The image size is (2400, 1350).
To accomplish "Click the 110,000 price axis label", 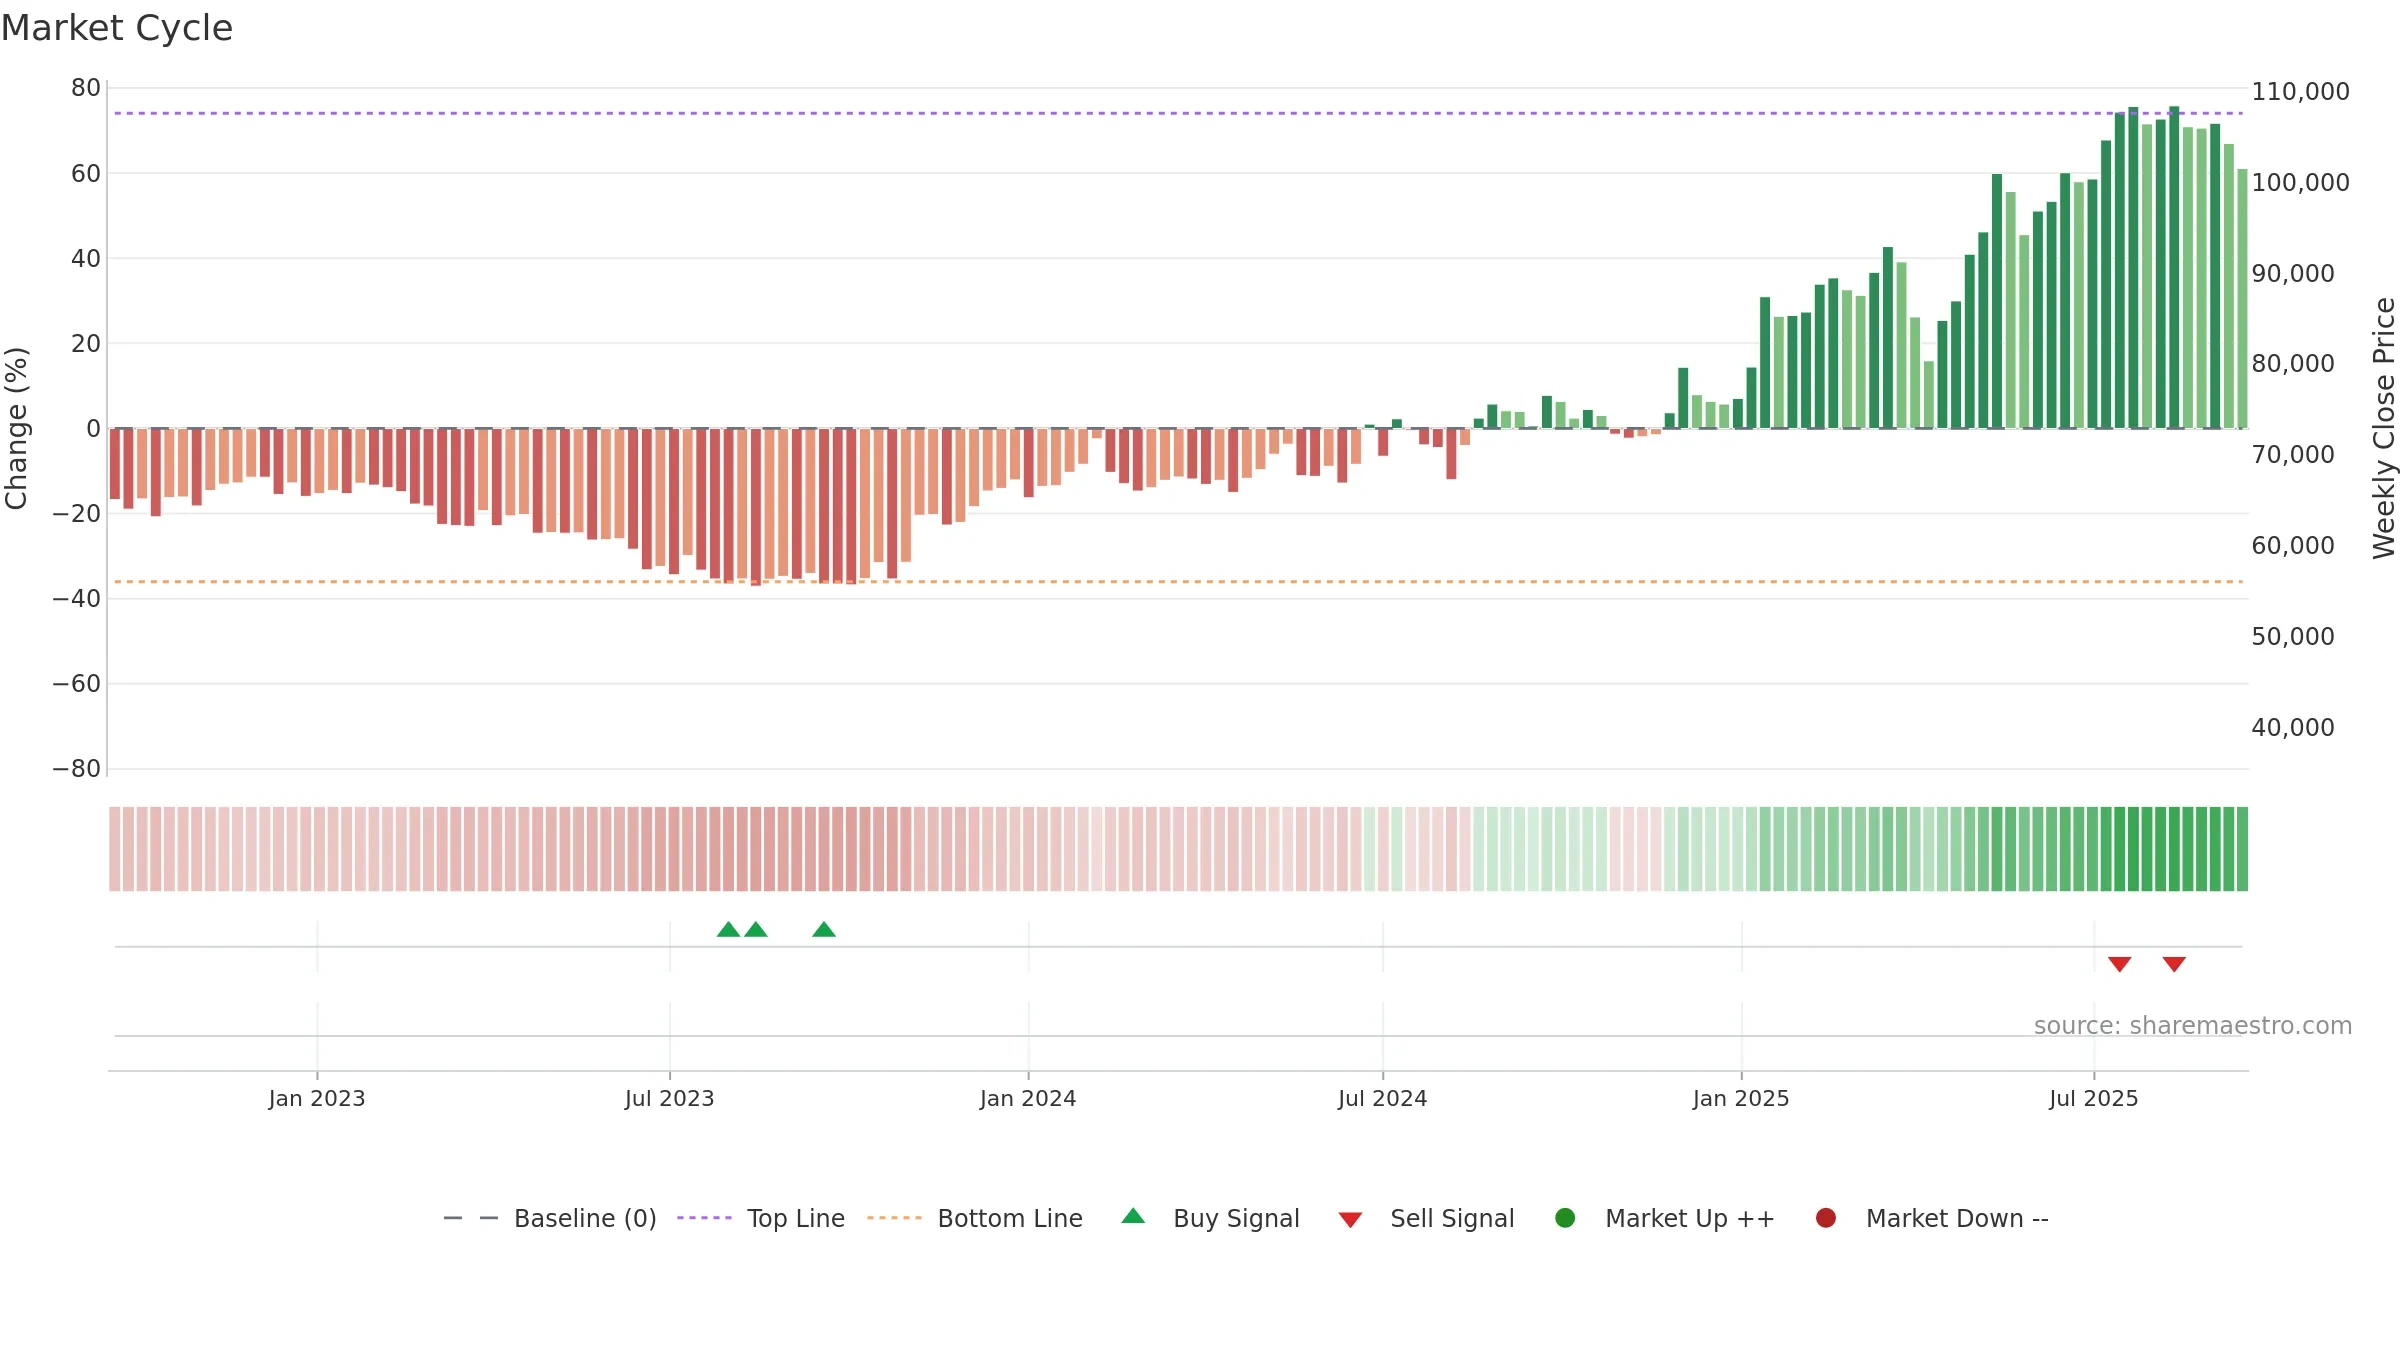I will point(2300,91).
